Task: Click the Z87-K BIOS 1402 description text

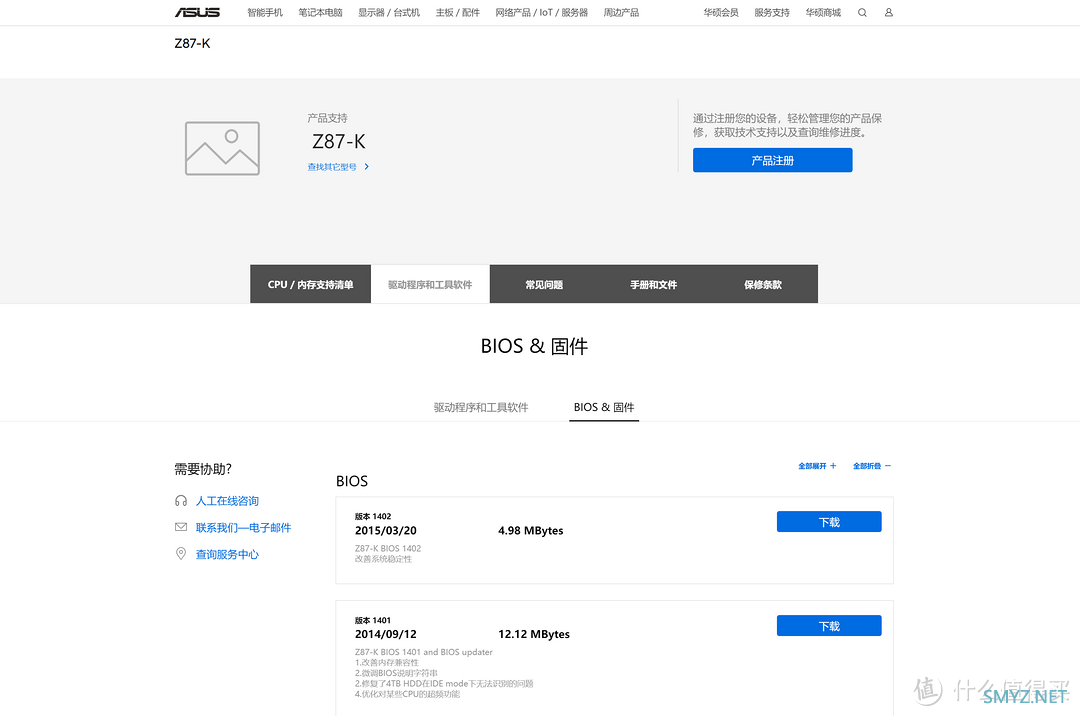Action: click(388, 549)
